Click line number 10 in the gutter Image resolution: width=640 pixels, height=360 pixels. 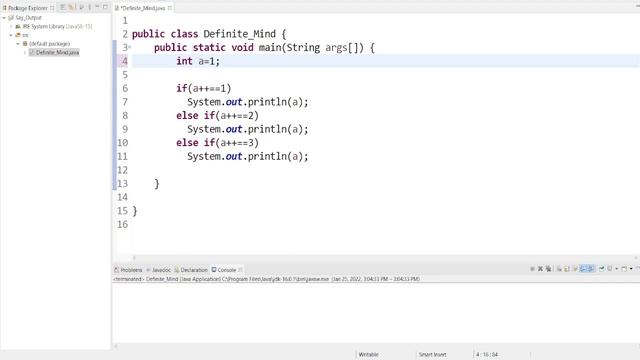(122, 143)
